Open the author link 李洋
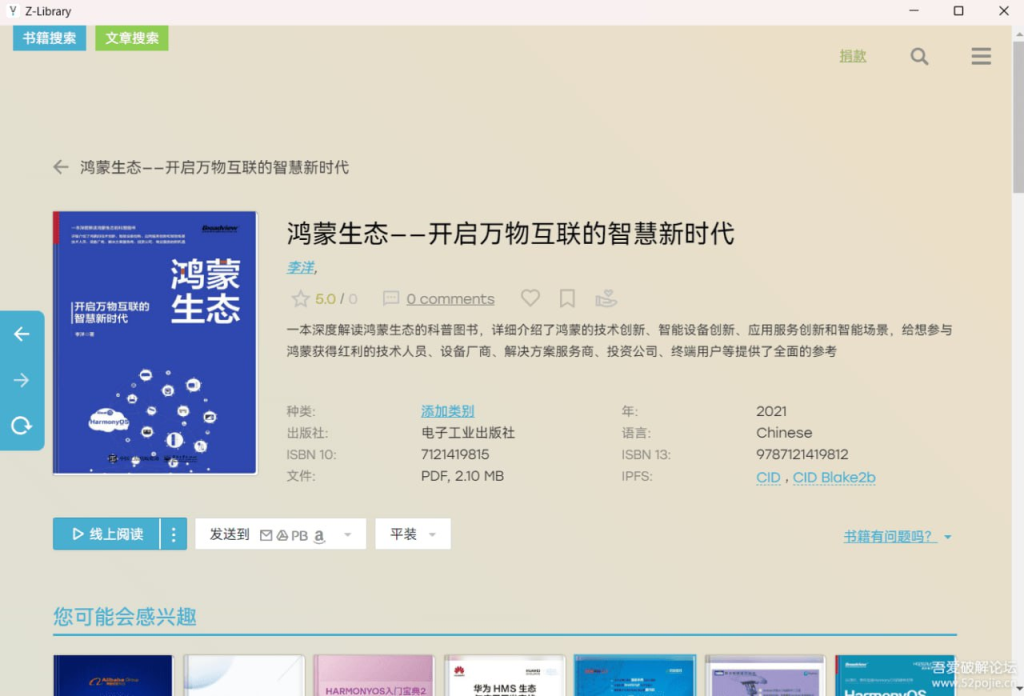1024x696 pixels. (300, 268)
